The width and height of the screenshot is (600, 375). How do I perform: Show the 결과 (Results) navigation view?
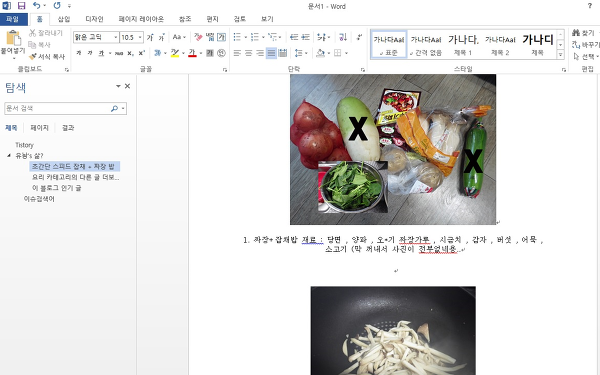click(x=68, y=128)
